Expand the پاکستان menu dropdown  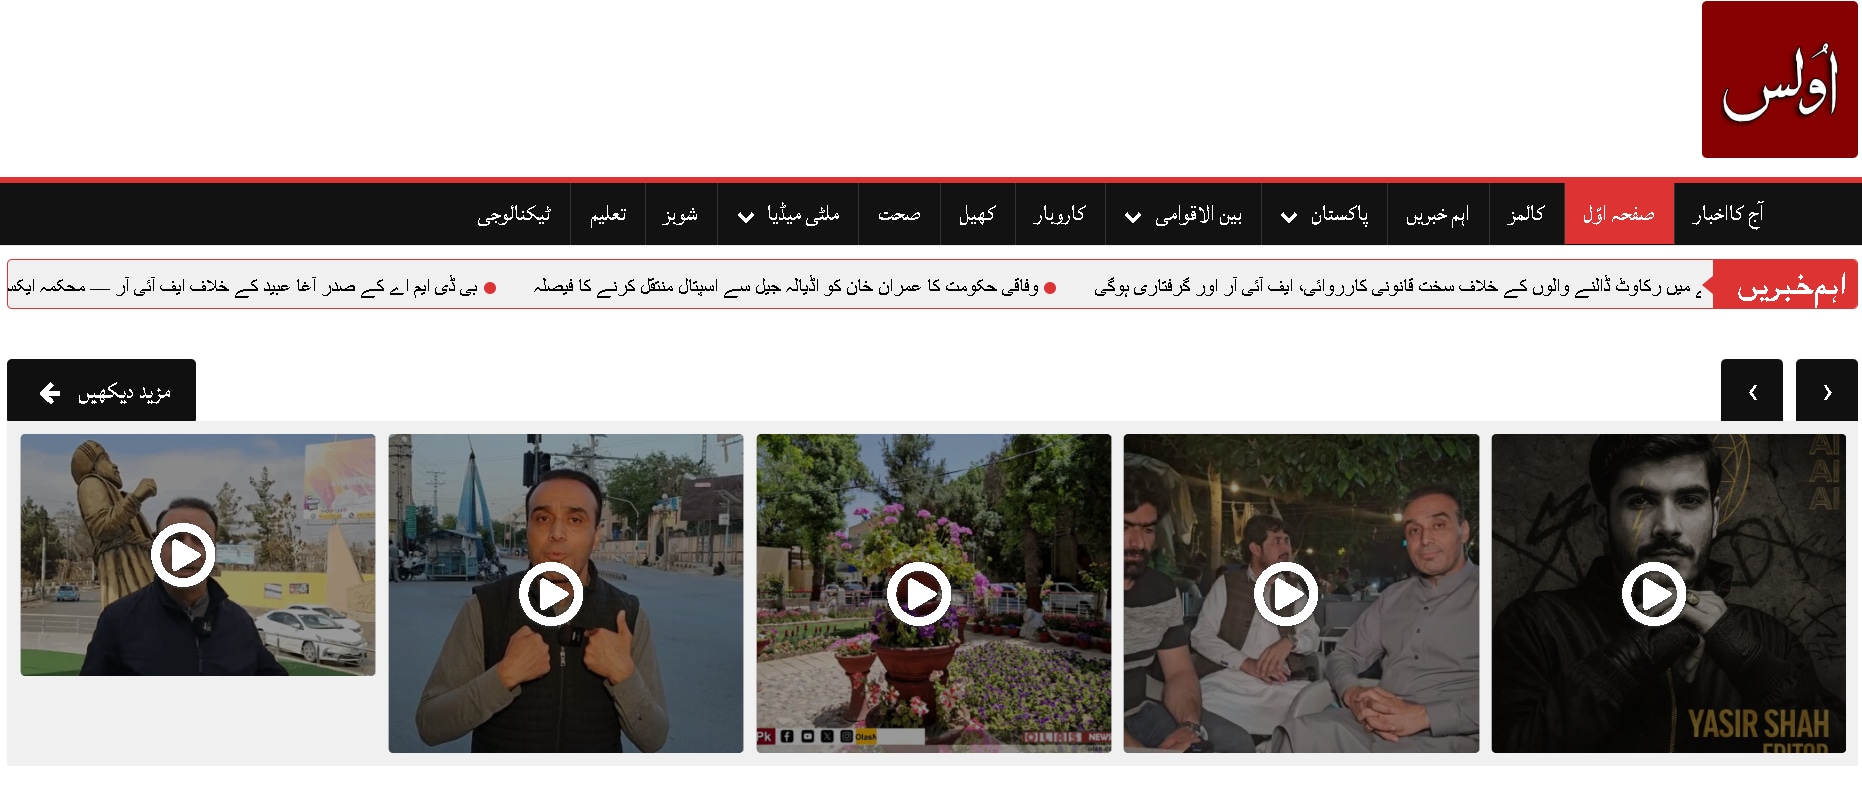point(1289,216)
